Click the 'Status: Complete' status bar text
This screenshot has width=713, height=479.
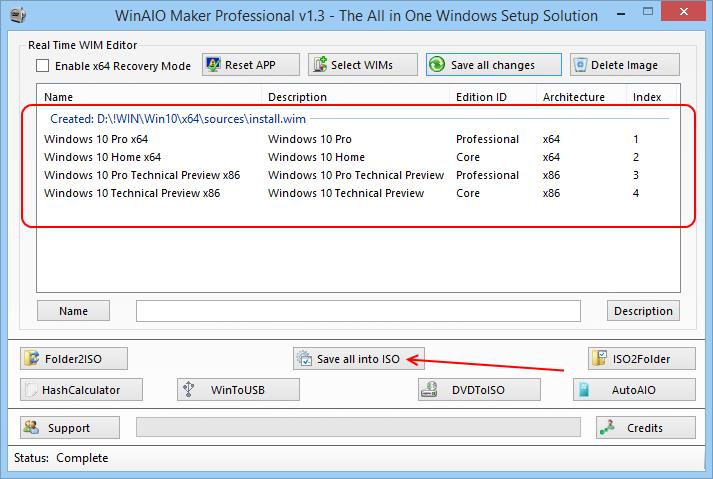point(61,458)
